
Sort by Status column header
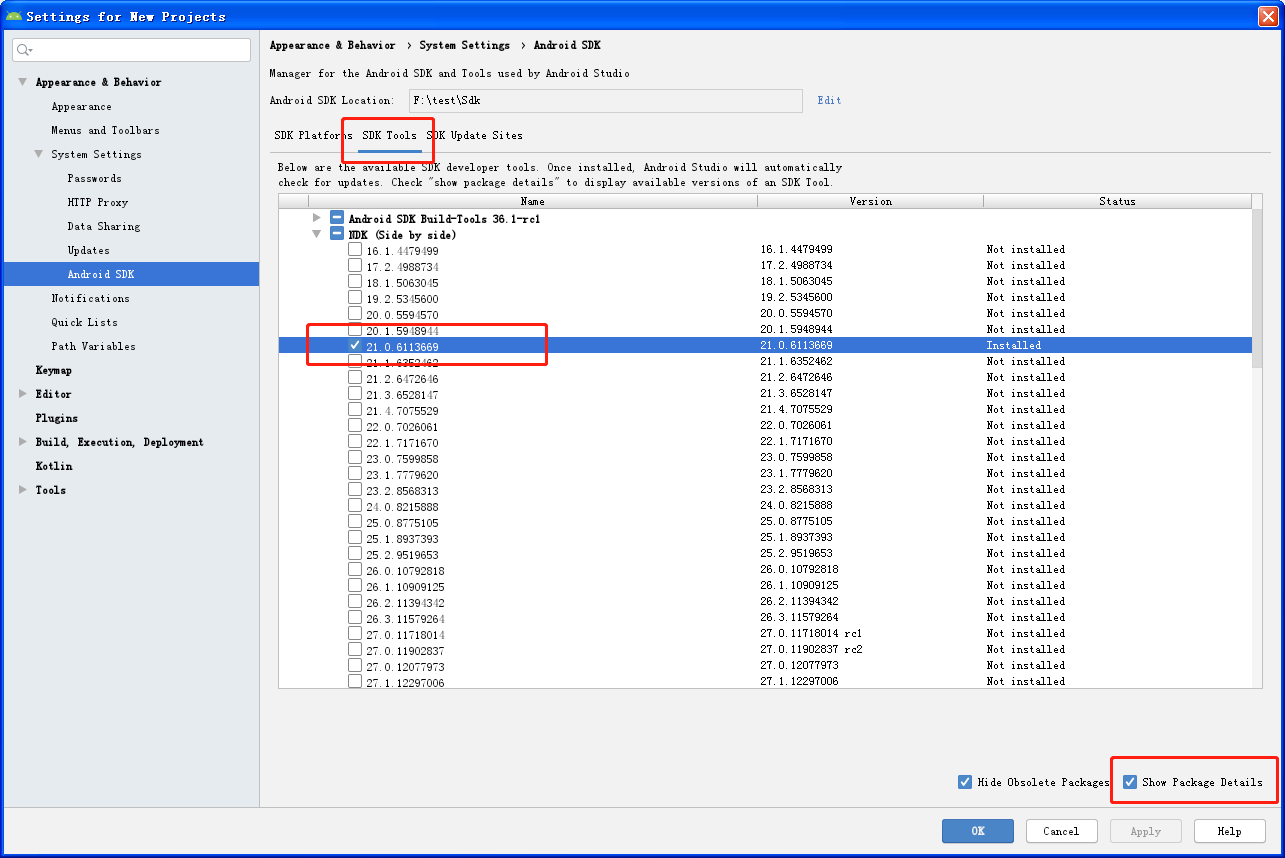(x=1117, y=201)
